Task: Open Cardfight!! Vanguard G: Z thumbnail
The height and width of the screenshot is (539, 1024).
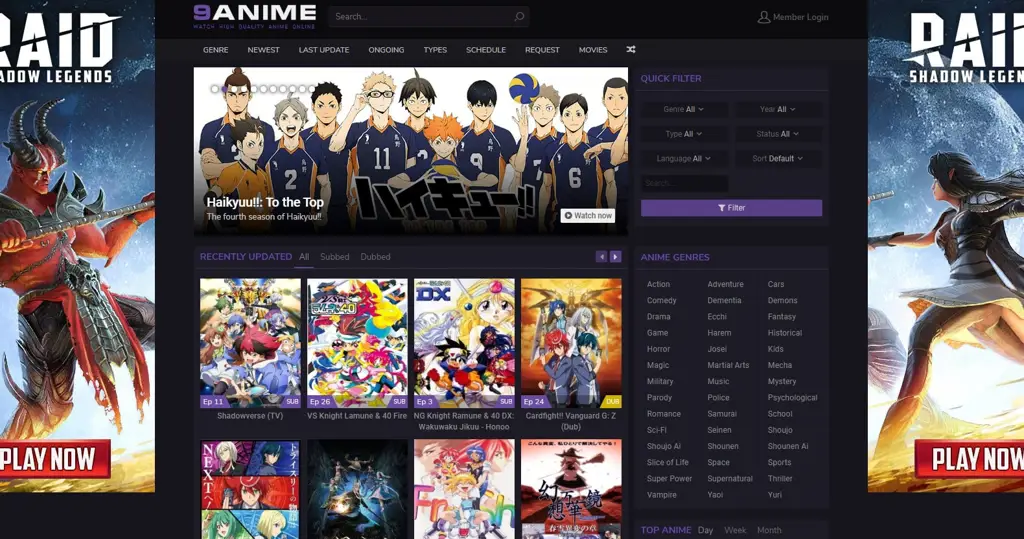Action: click(x=571, y=343)
